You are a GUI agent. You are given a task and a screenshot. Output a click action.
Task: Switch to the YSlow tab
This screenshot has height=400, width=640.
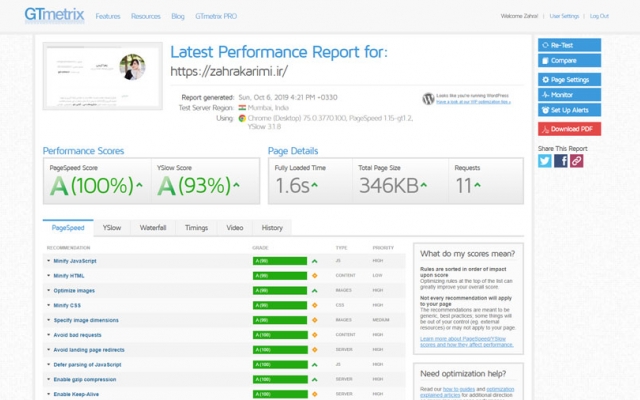pos(112,228)
